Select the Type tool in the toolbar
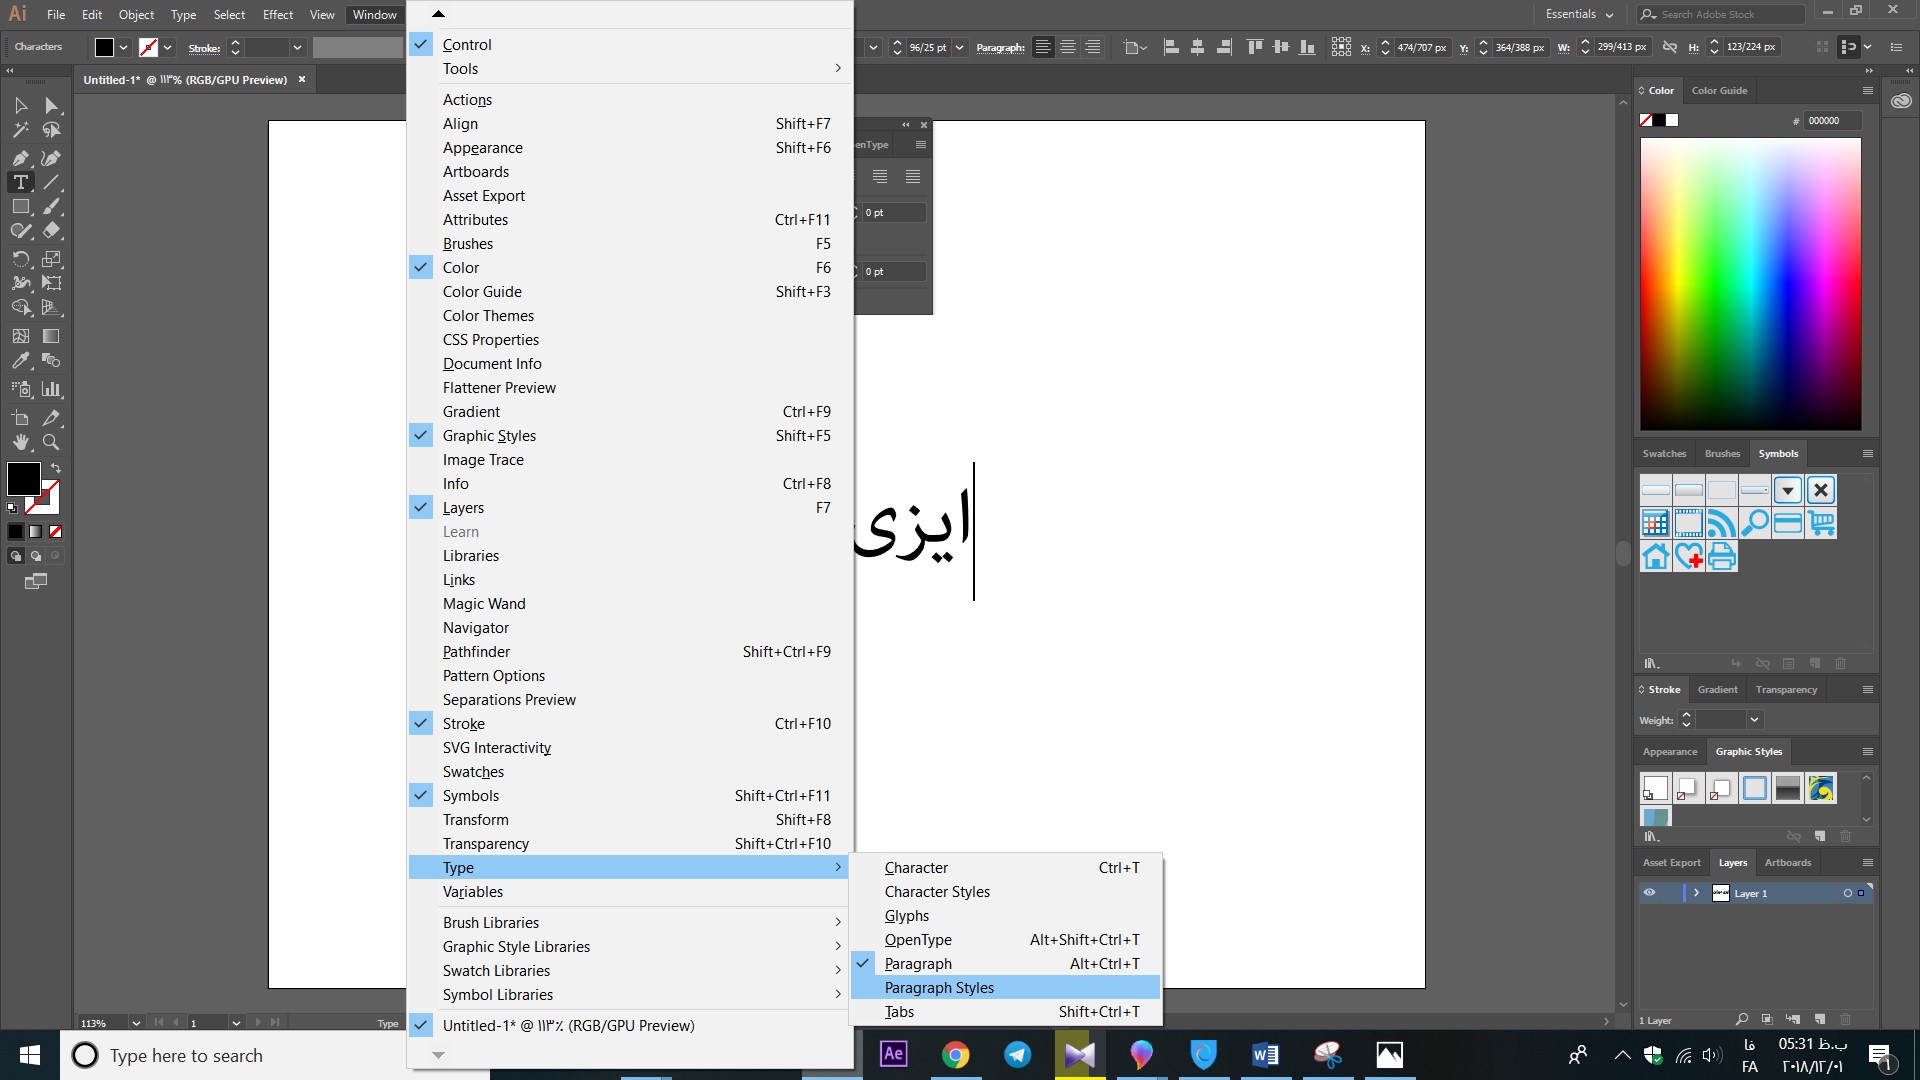The height and width of the screenshot is (1080, 1920). point(20,182)
